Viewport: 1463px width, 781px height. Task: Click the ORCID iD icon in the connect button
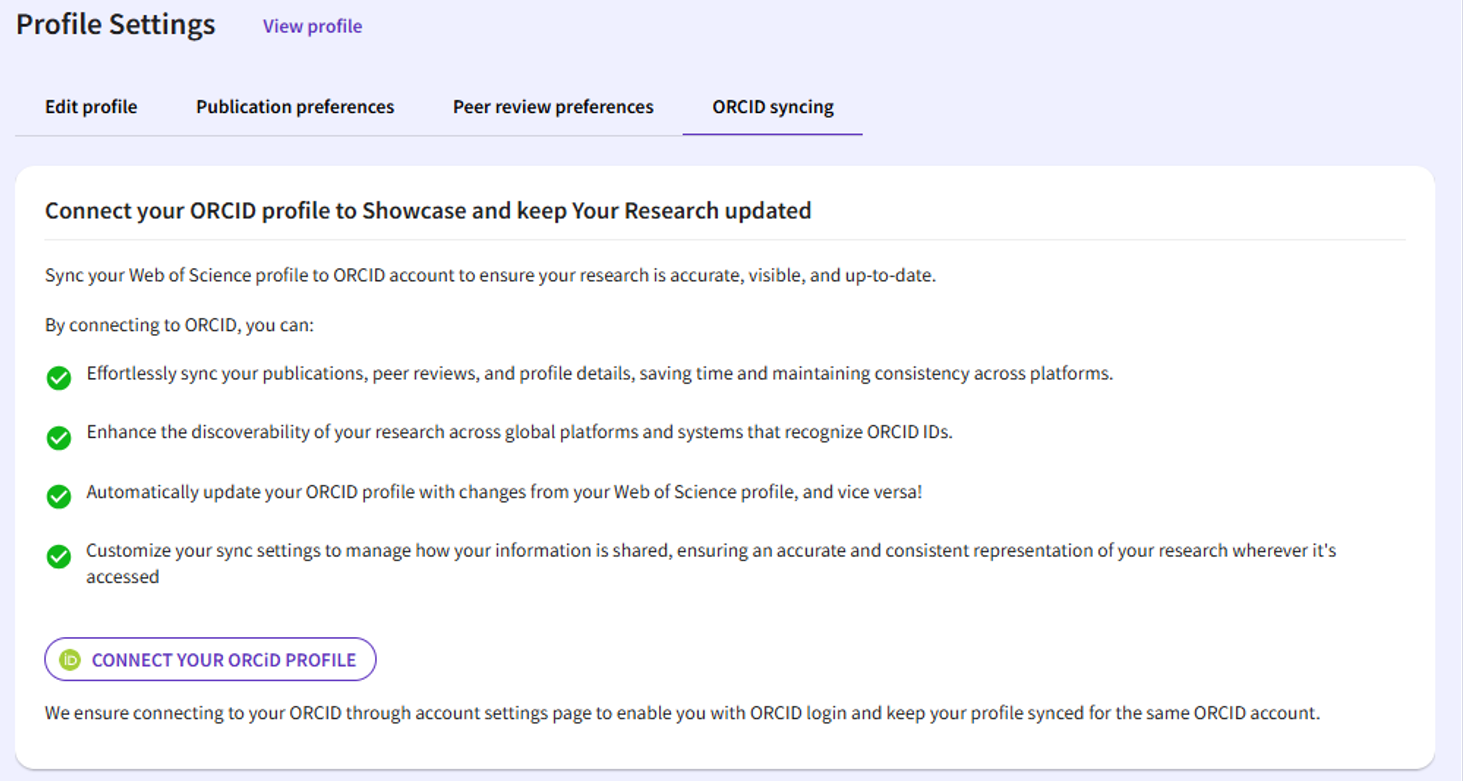[70, 659]
